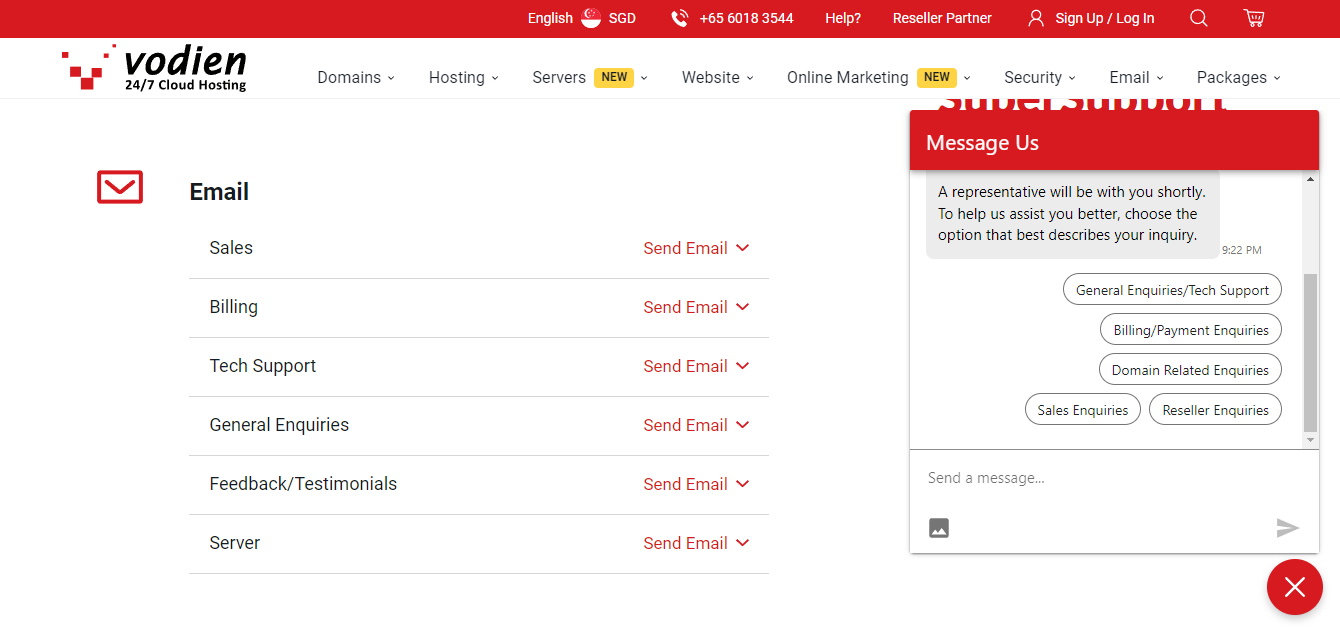
Task: Click the chat scrollbar up arrow
Action: click(x=1311, y=179)
